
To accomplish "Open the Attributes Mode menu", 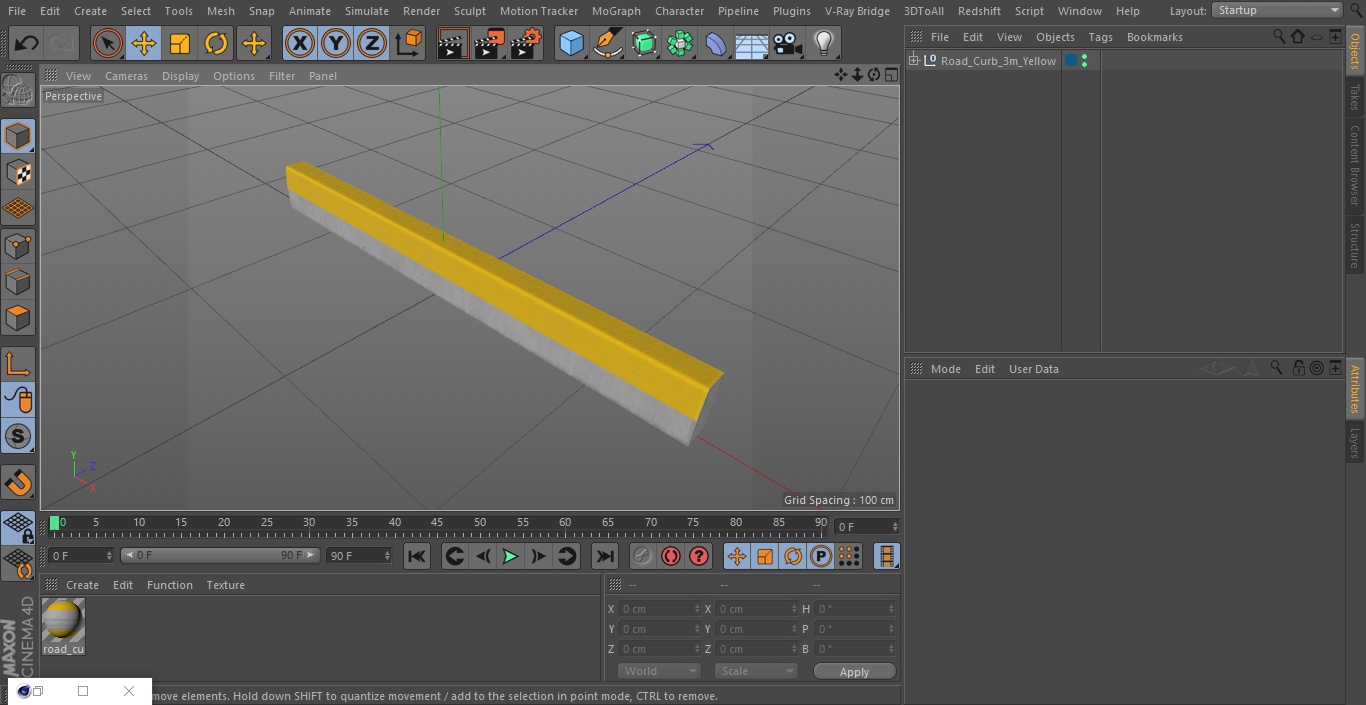I will click(945, 369).
